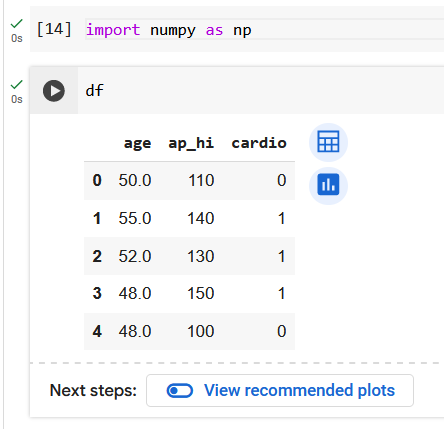Viewport: 444px width, 429px height.
Task: Click row index 0 in table
Action: 97,180
